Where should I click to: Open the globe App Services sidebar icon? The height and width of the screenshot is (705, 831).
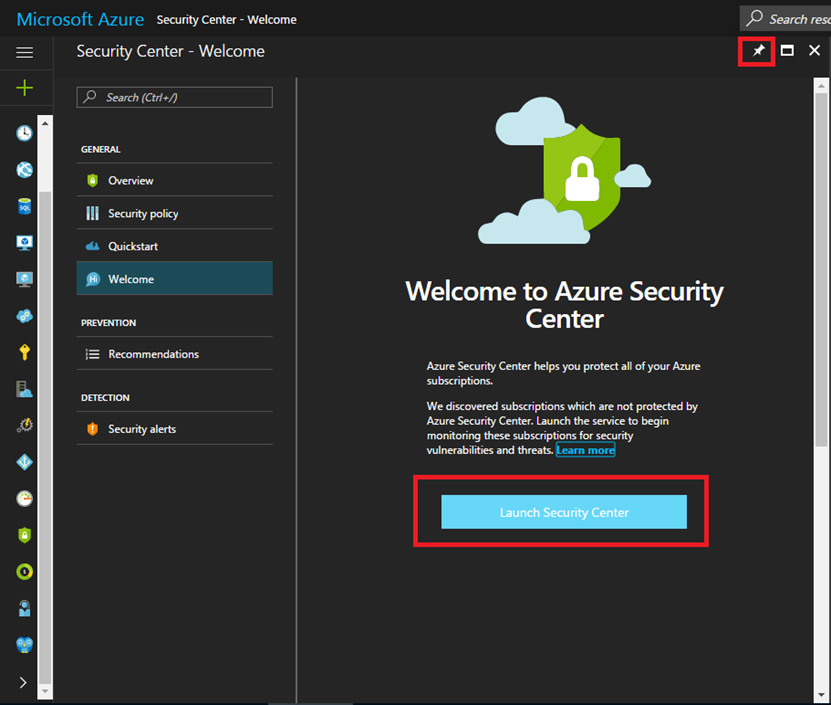tap(24, 170)
